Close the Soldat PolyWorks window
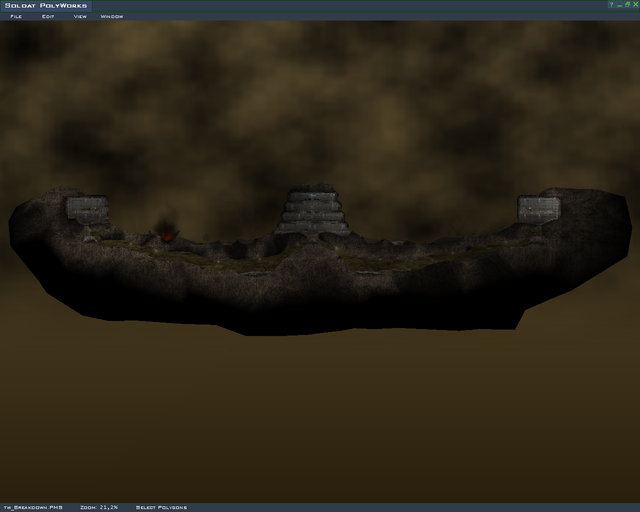Viewport: 640px width, 512px height. [x=634, y=5]
